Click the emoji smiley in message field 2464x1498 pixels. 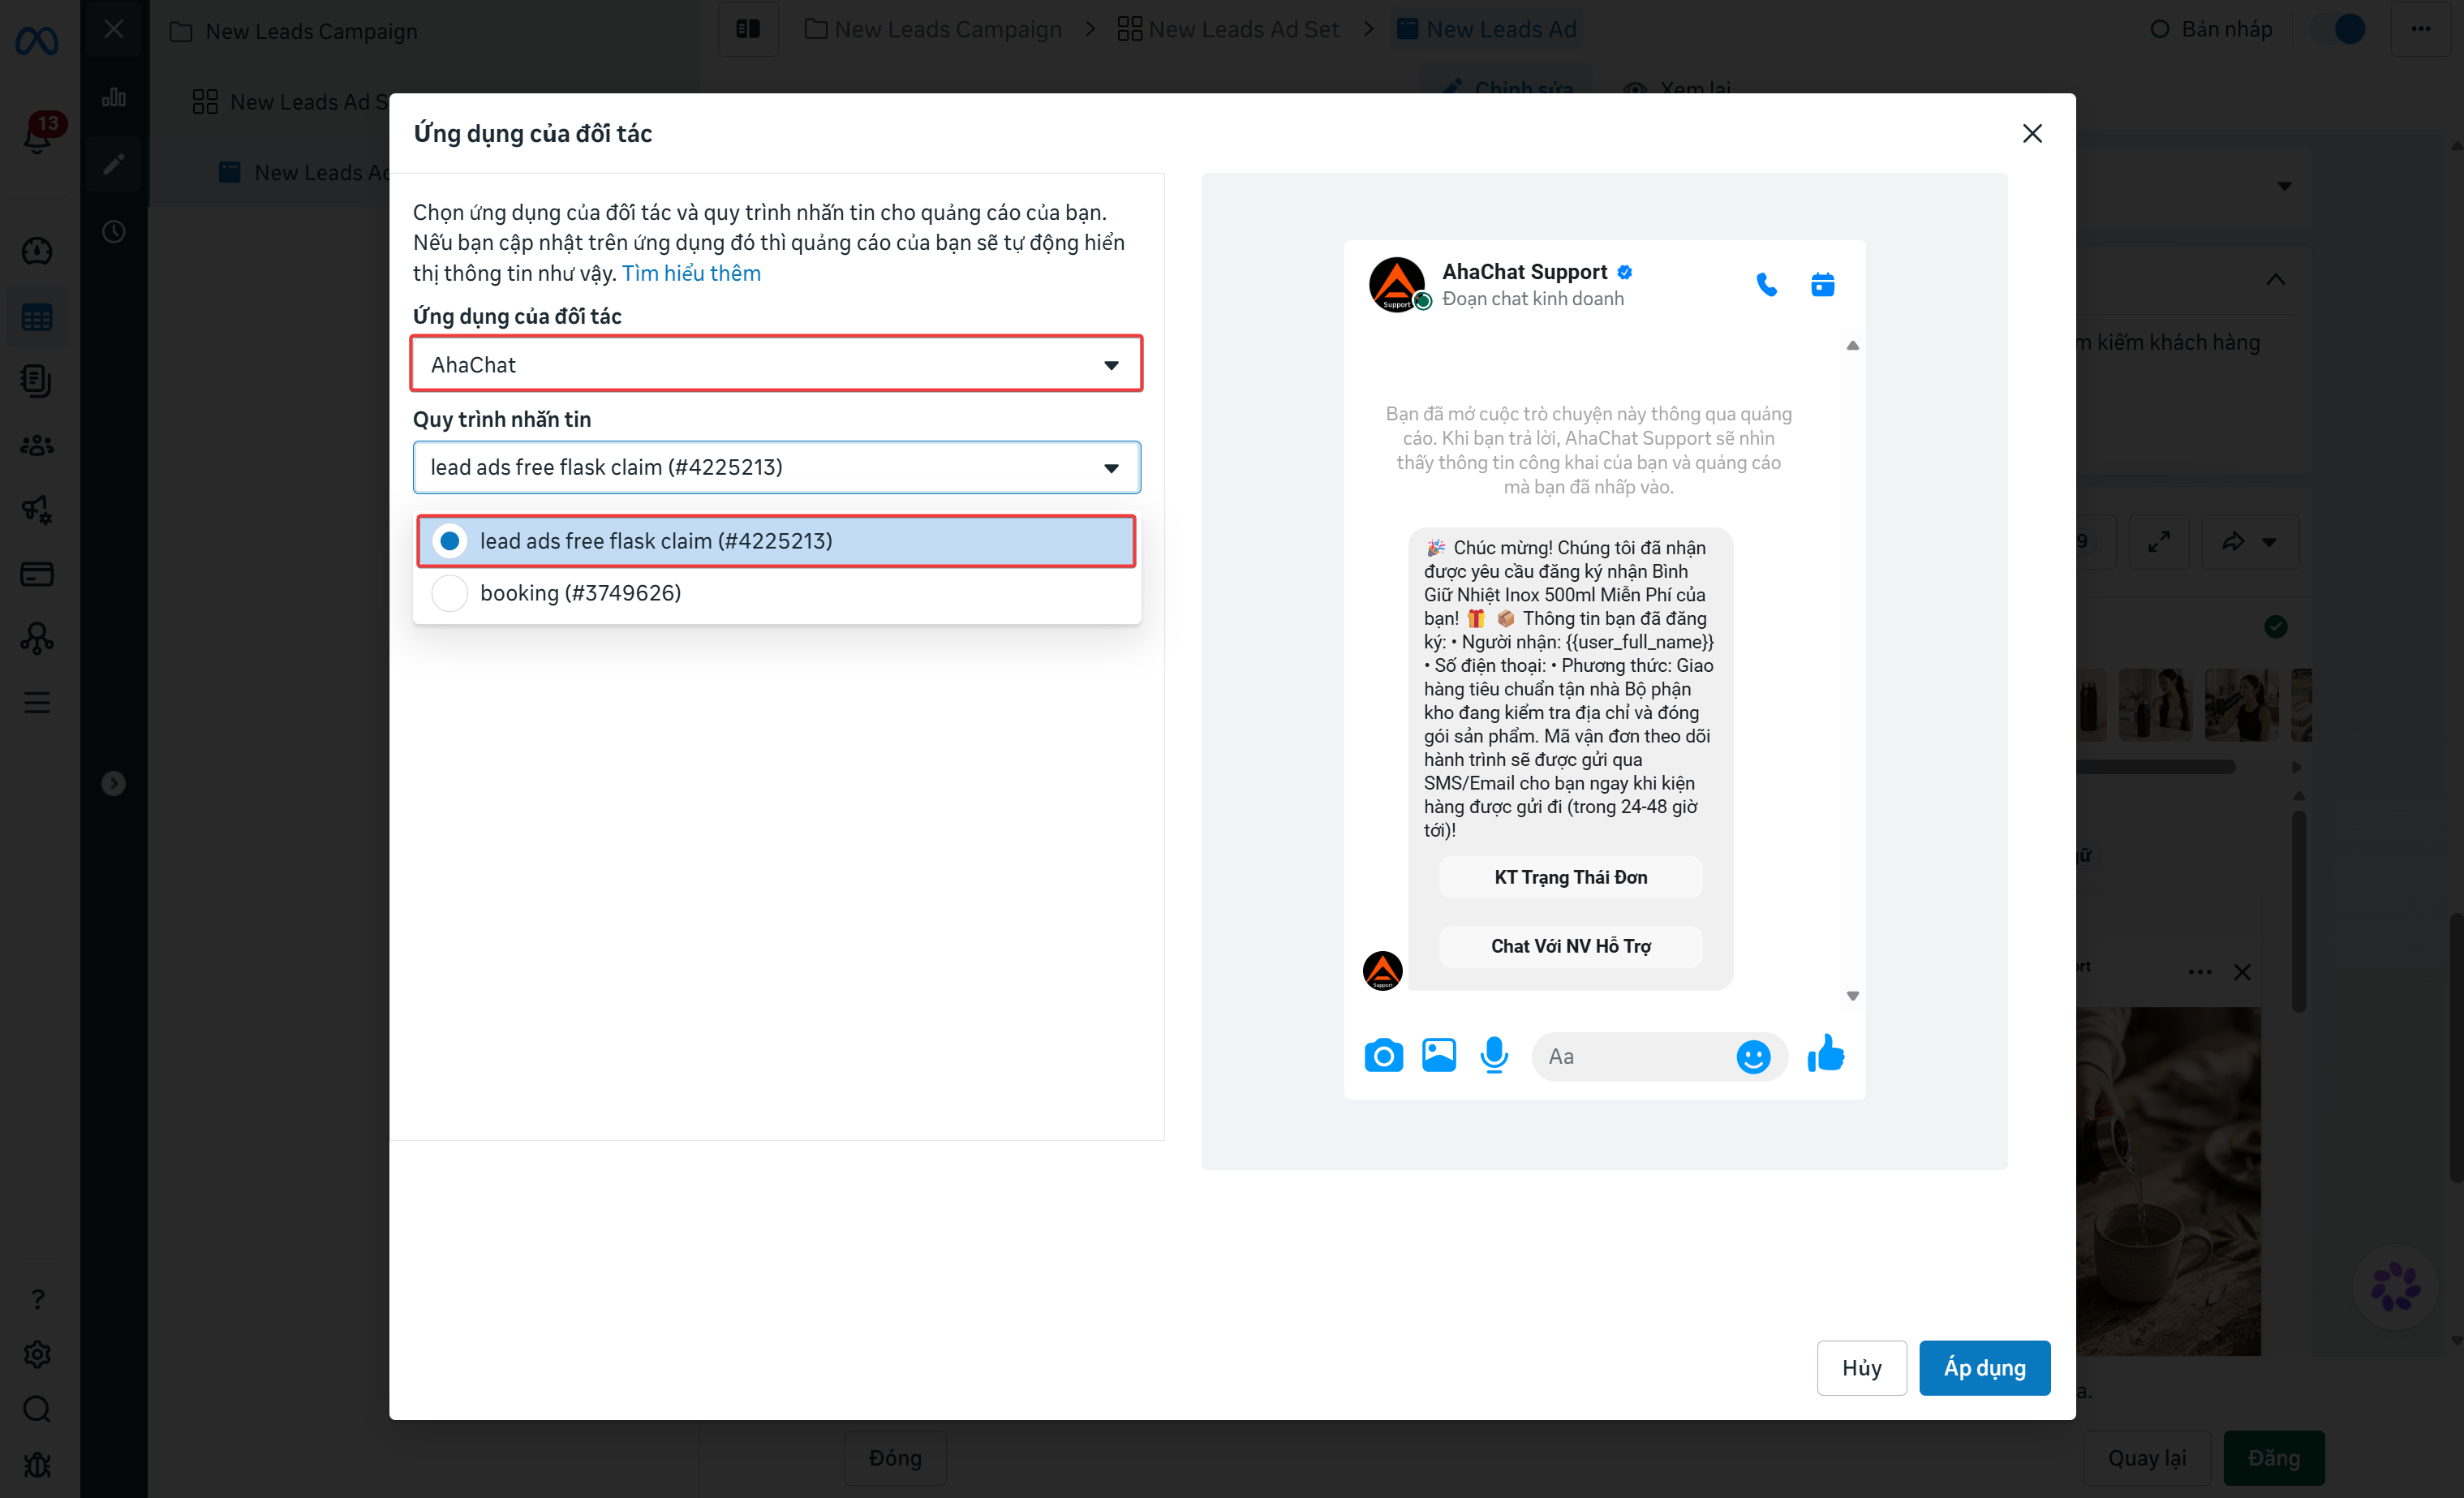1753,1057
